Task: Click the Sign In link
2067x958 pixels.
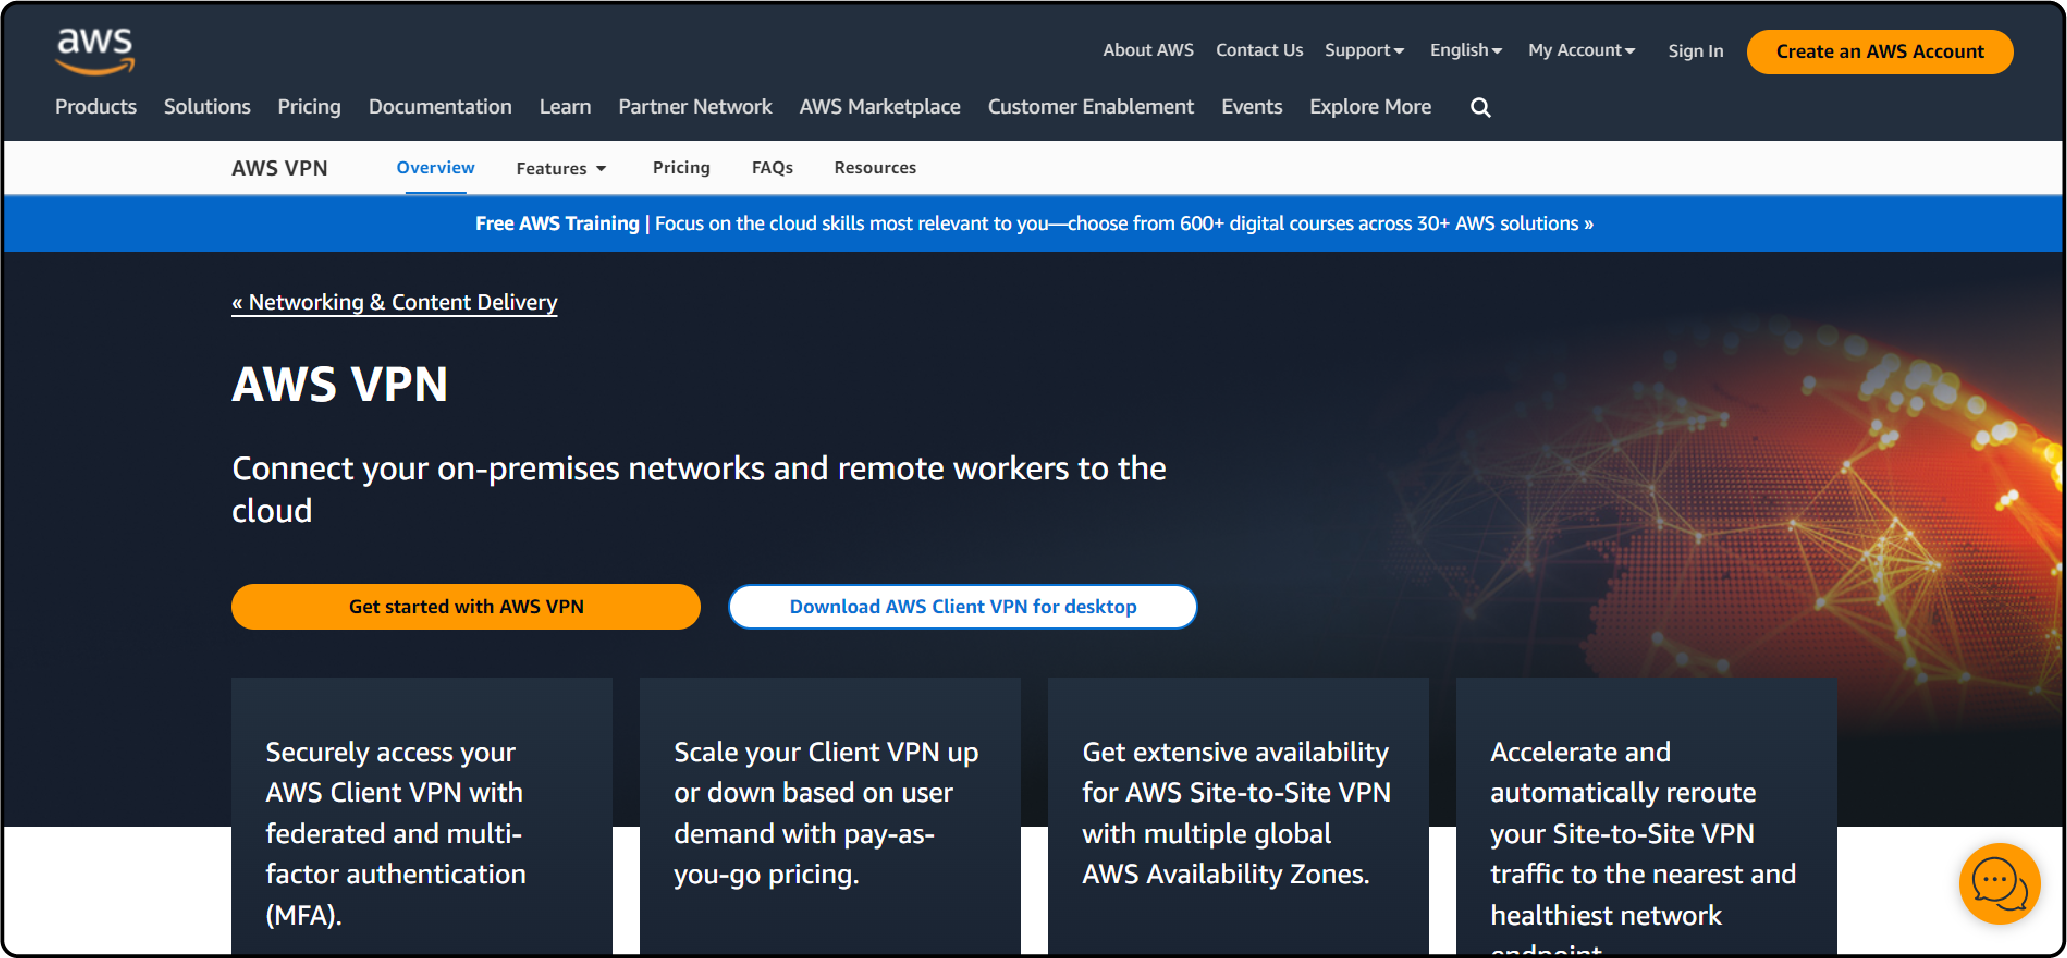Action: tap(1695, 51)
